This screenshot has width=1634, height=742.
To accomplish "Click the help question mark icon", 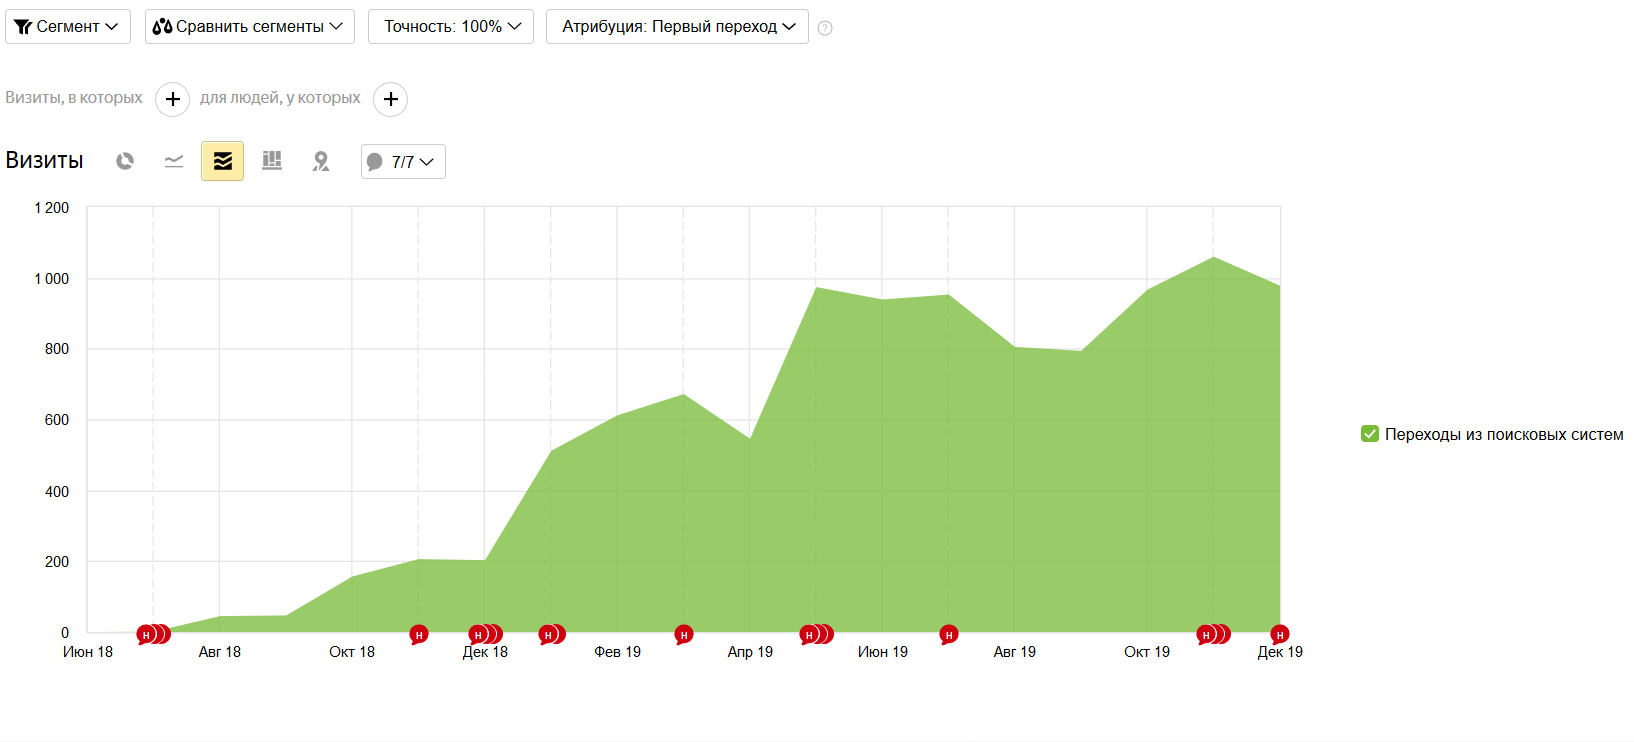I will [825, 28].
